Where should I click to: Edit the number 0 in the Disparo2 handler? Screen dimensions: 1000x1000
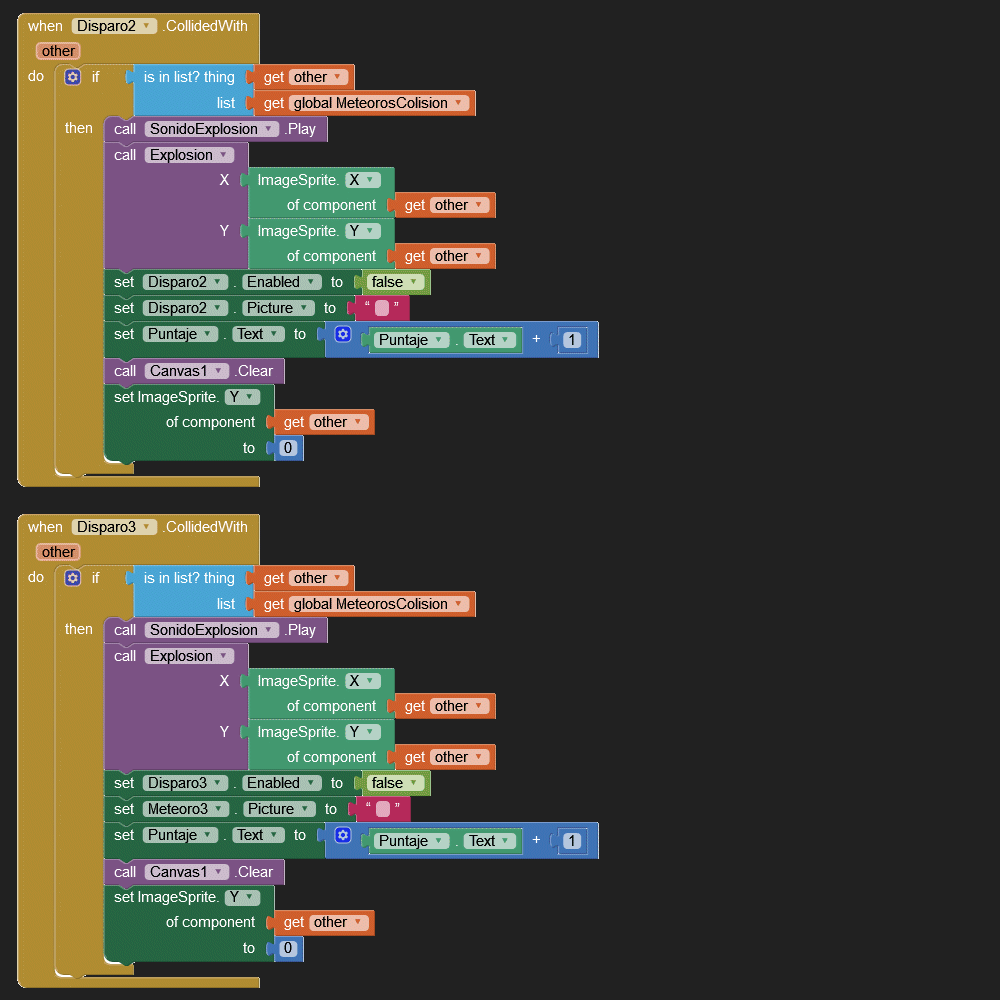(288, 448)
